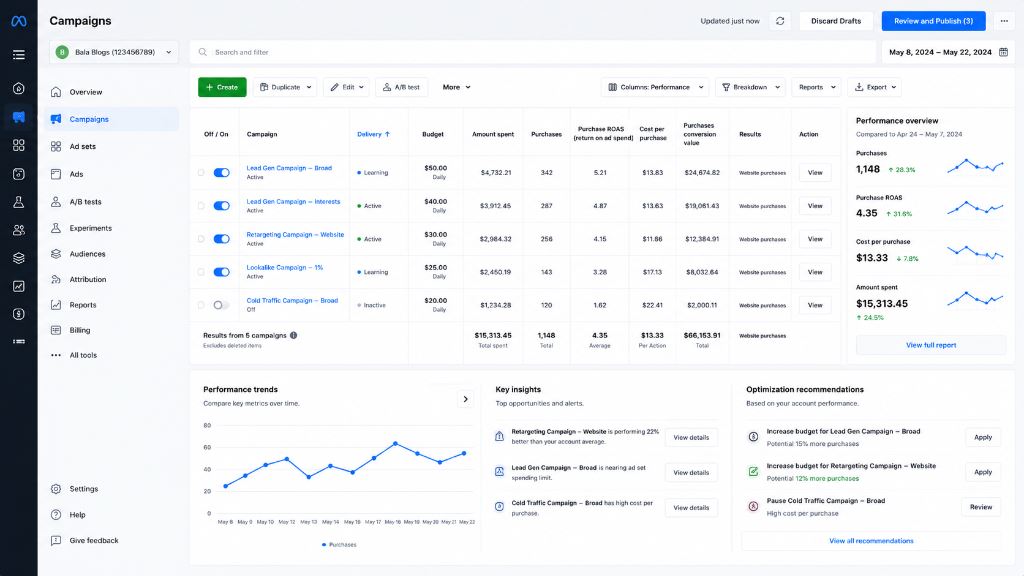Turn off Lead Gen Campaign – Broad toggle
Screen dimensions: 1024x576
click(221, 172)
